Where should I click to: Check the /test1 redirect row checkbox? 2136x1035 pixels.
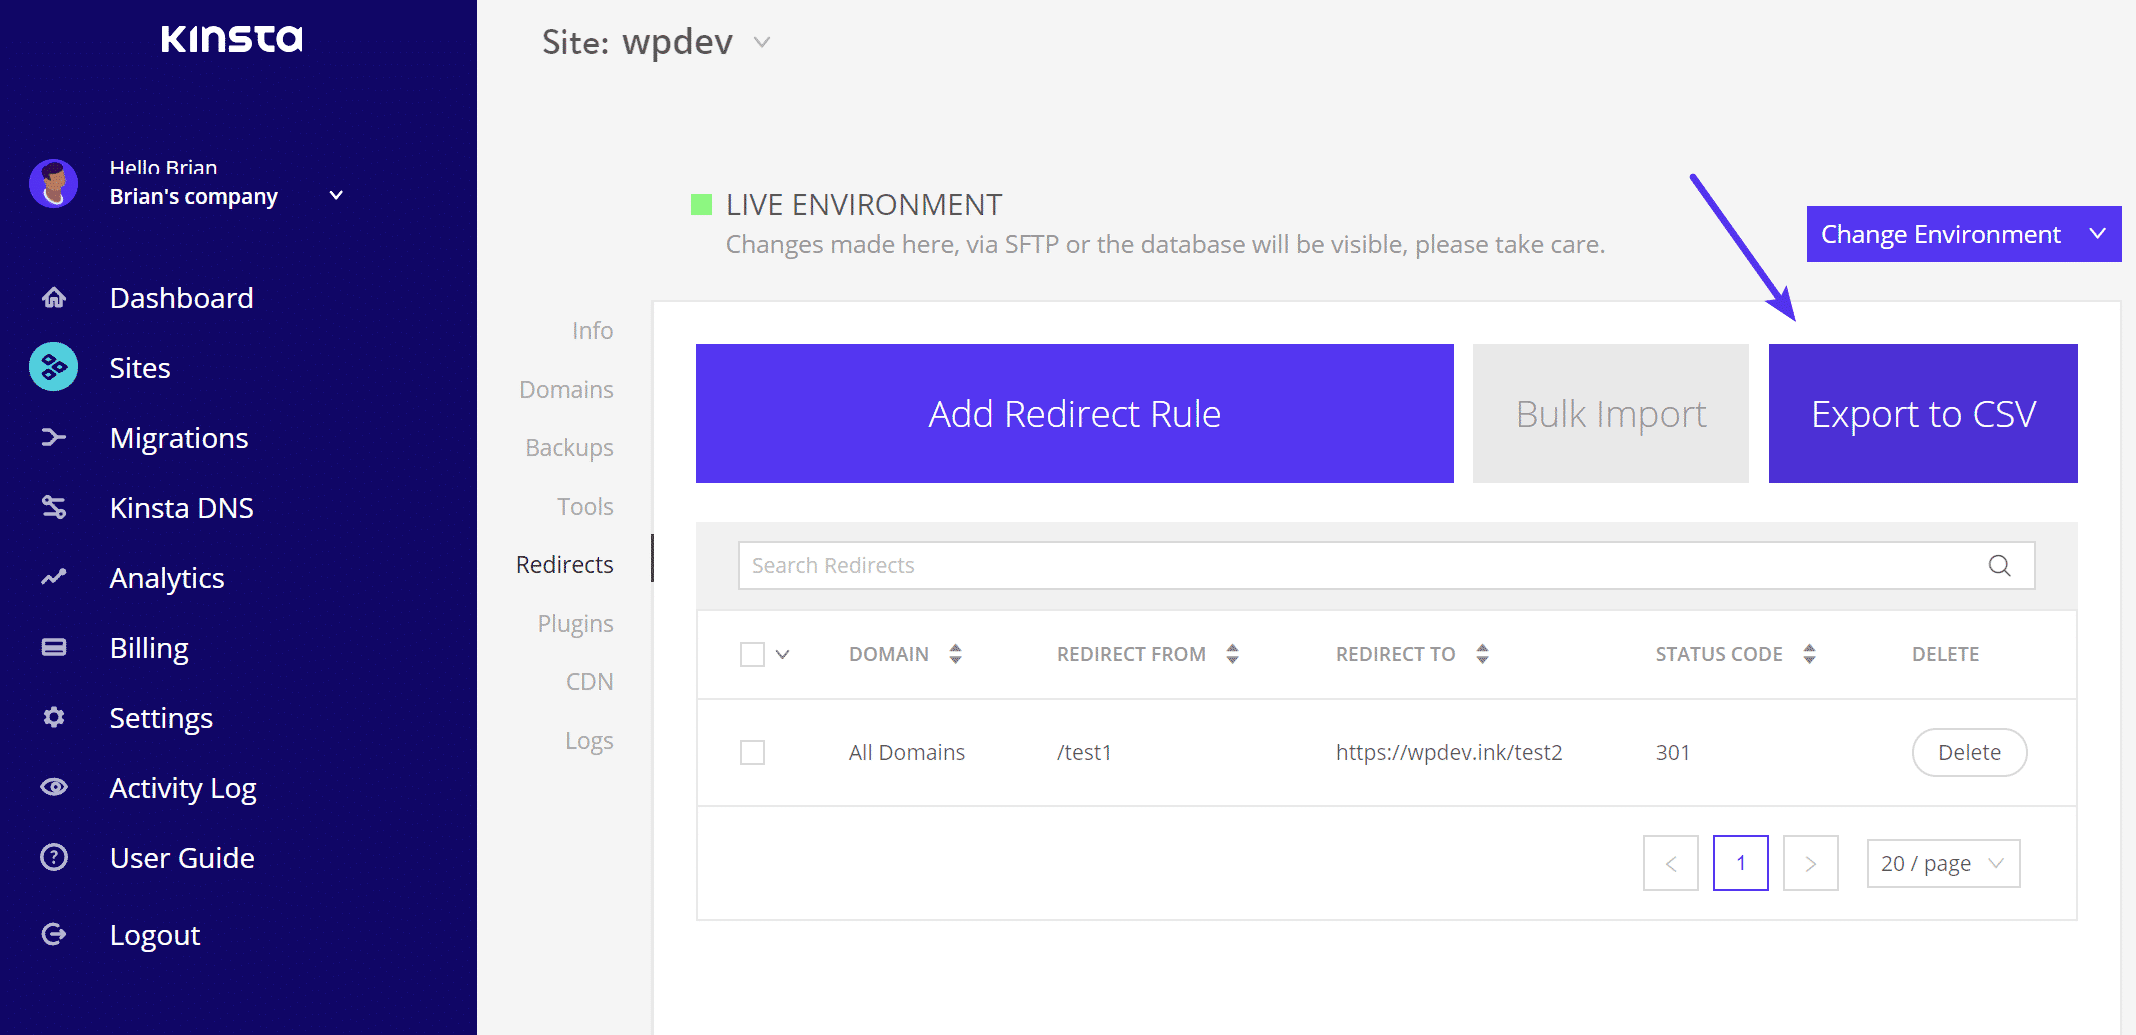752,752
